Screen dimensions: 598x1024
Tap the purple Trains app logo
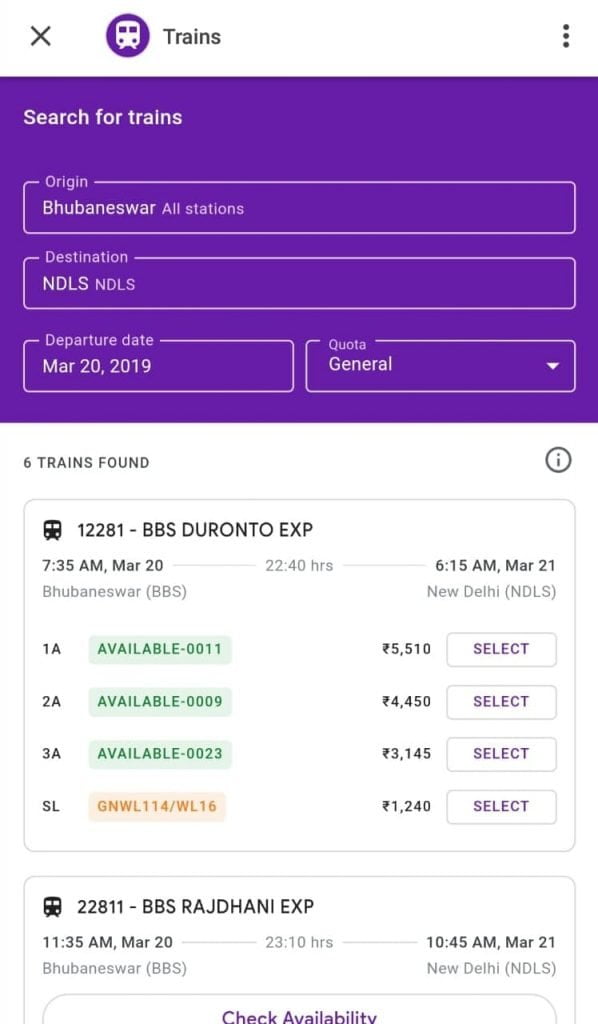click(x=127, y=36)
